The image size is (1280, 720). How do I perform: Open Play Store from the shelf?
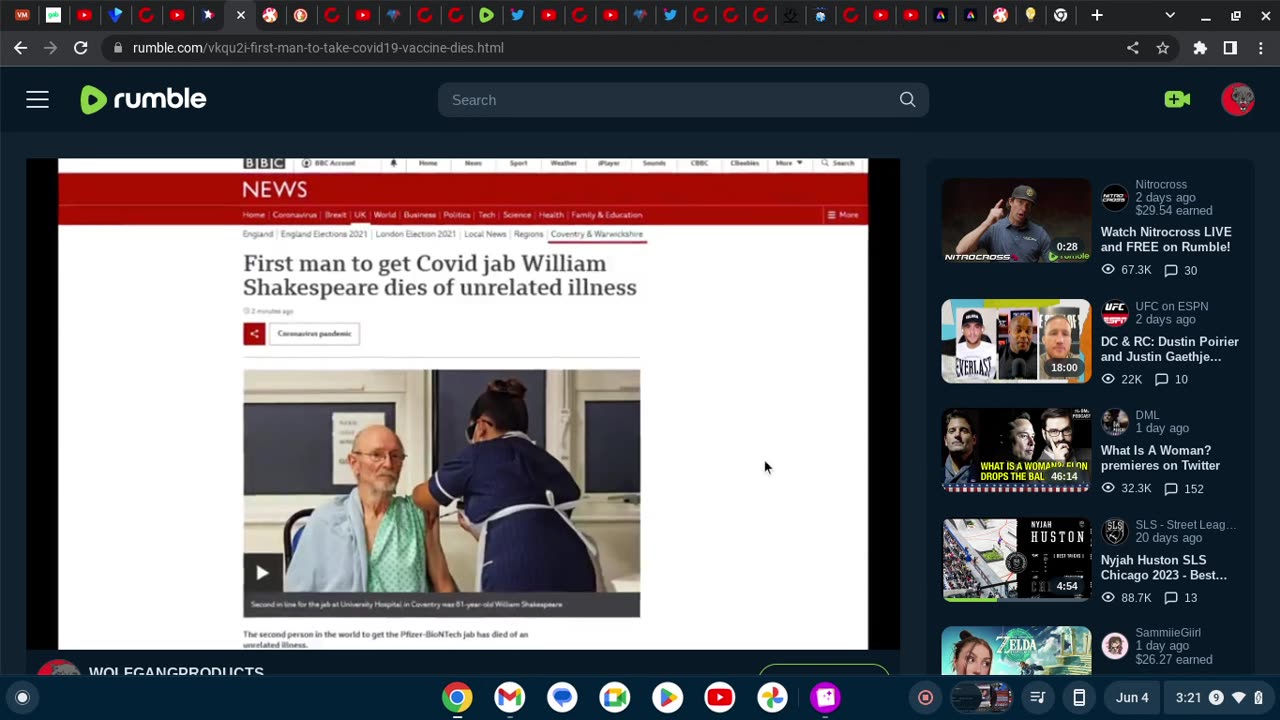tap(667, 697)
